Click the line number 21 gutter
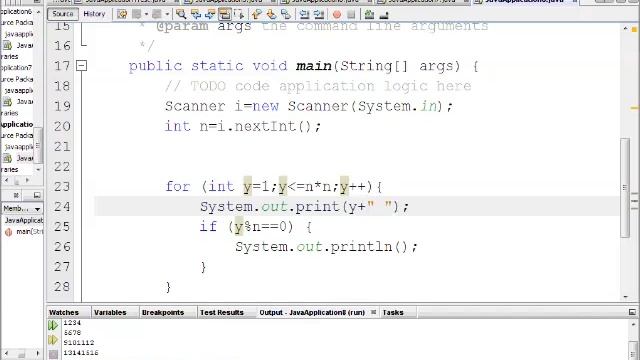Viewport: 640px width, 360px height. pos(62,146)
